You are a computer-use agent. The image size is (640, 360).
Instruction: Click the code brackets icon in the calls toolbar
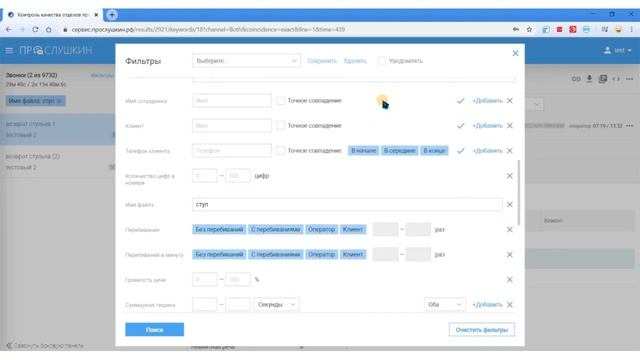click(x=616, y=79)
